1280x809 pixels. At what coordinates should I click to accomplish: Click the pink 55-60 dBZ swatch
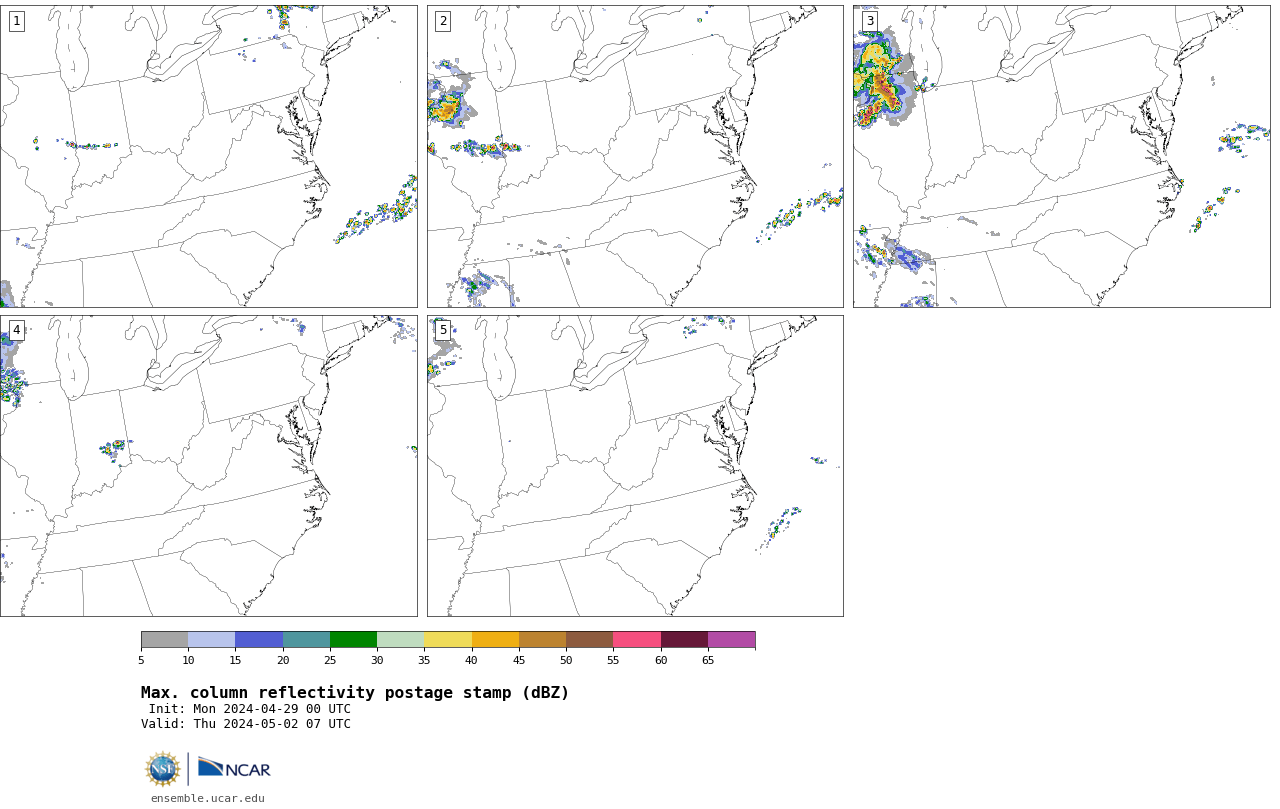(637, 640)
